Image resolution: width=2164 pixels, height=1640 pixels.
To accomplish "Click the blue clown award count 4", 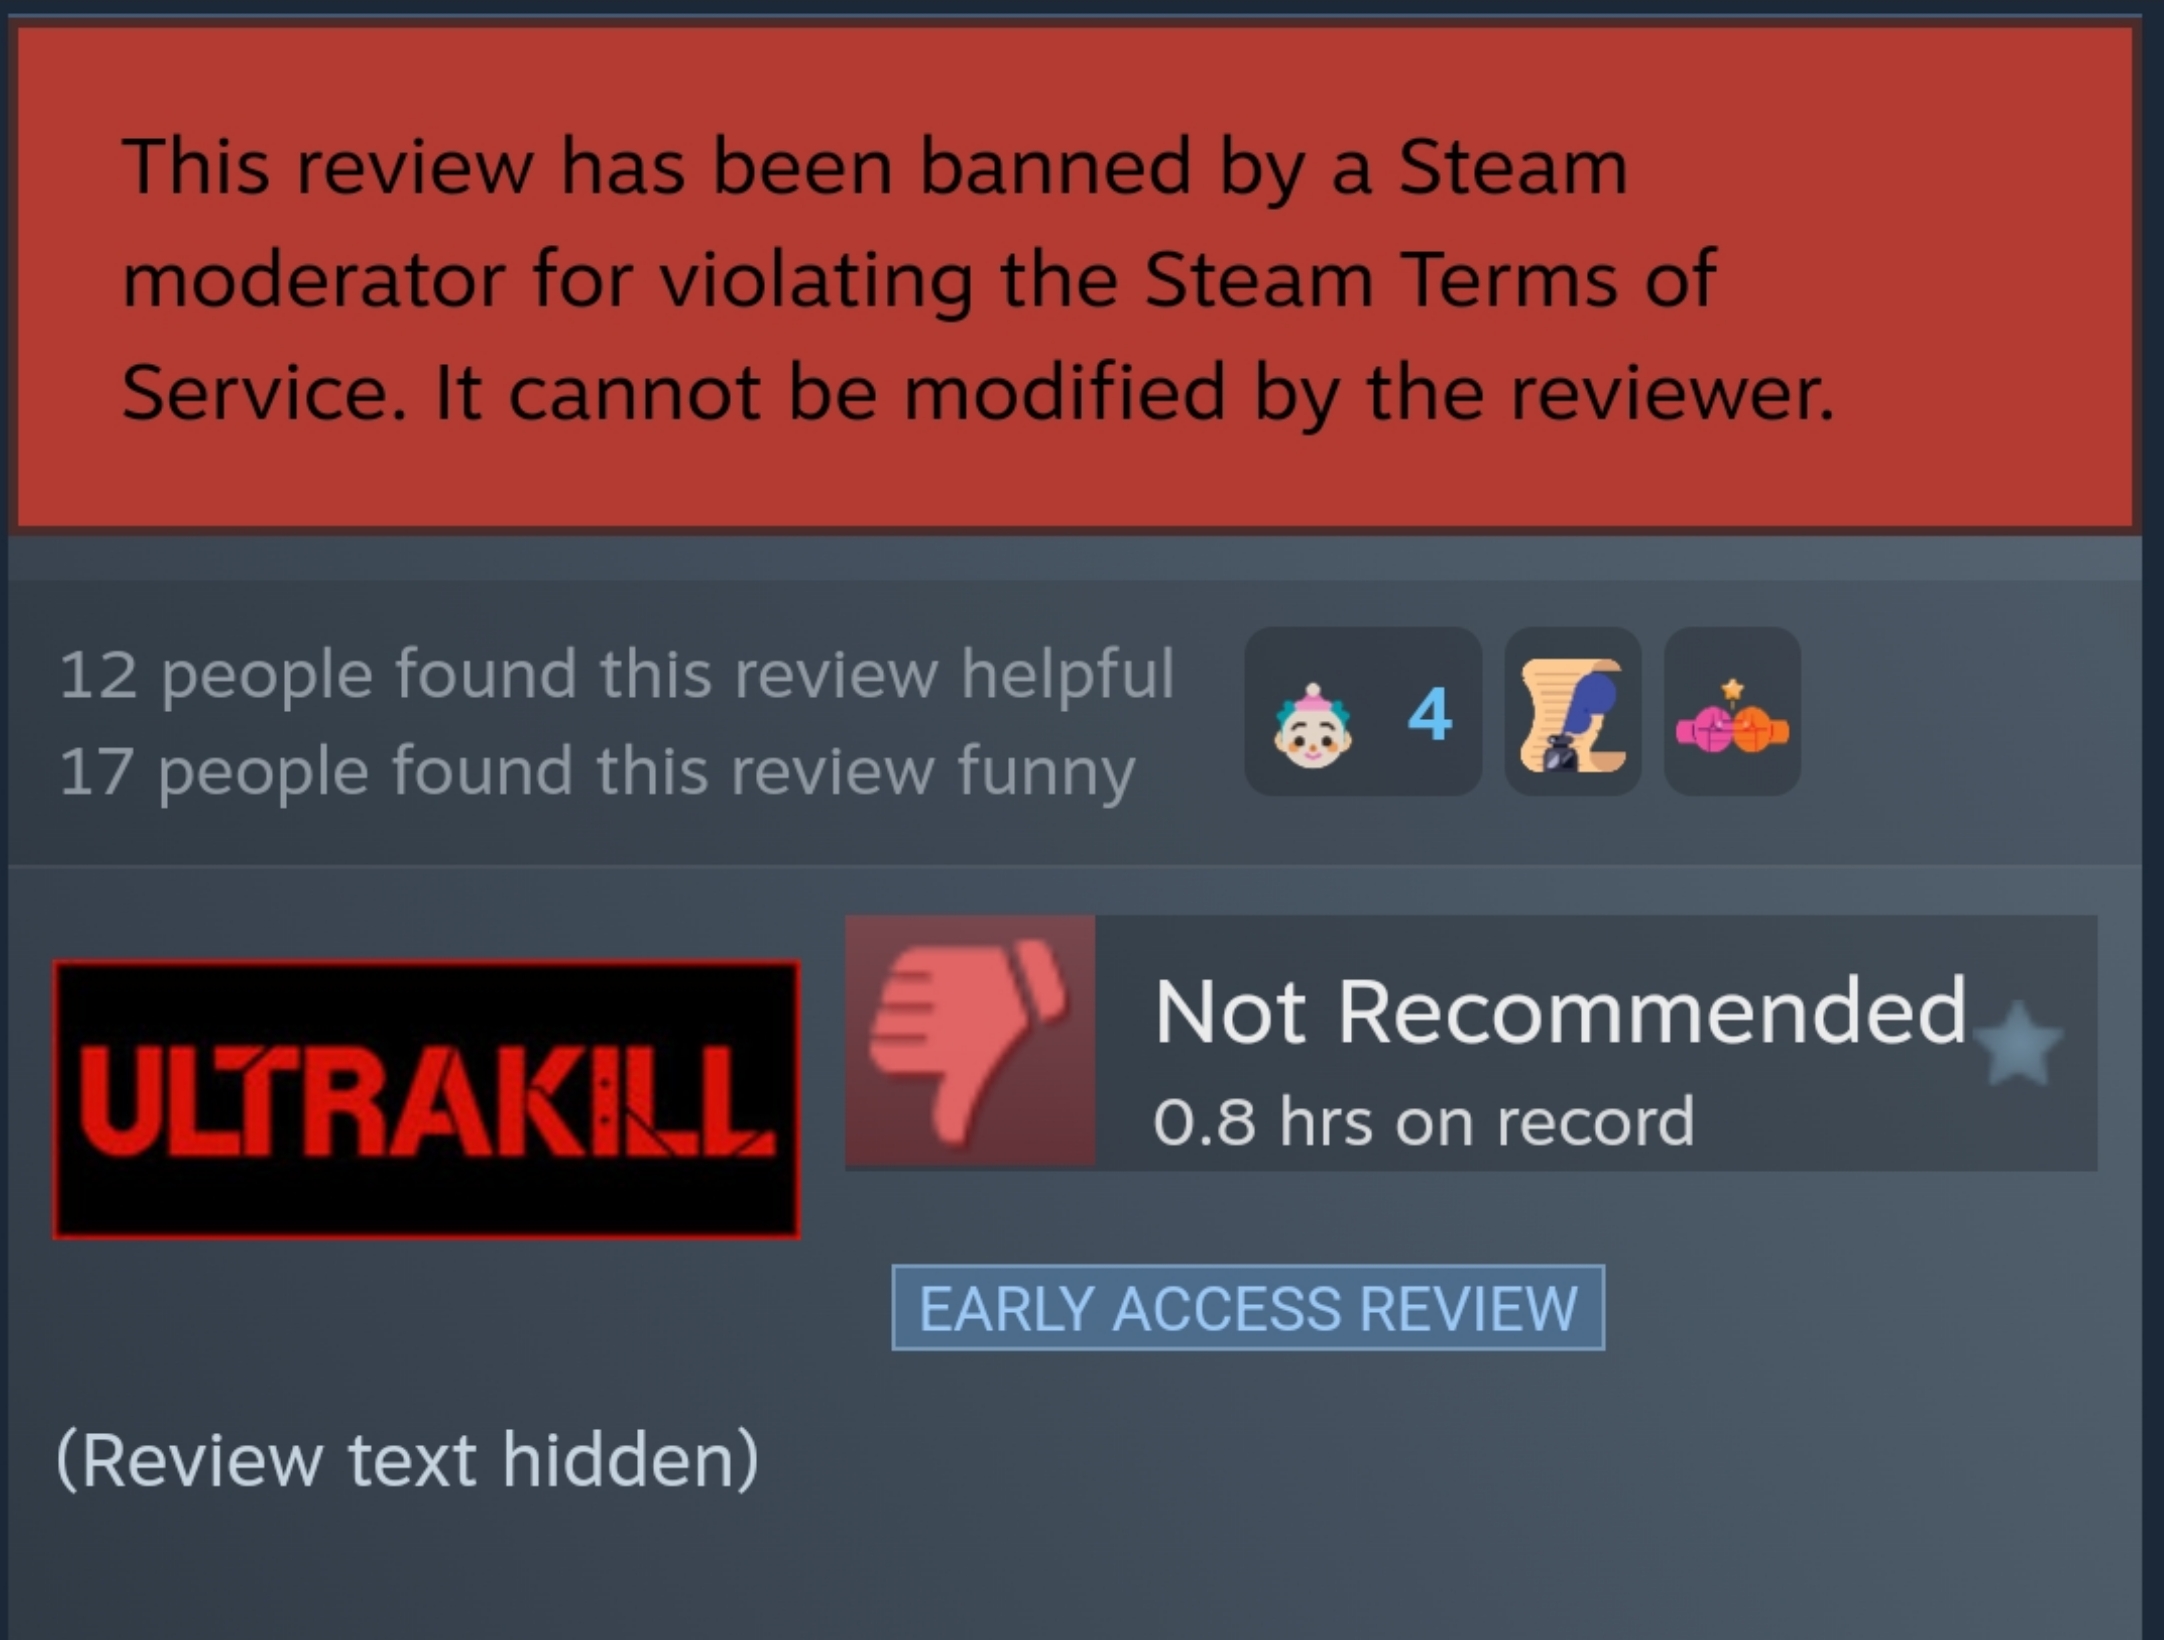I will (1430, 714).
